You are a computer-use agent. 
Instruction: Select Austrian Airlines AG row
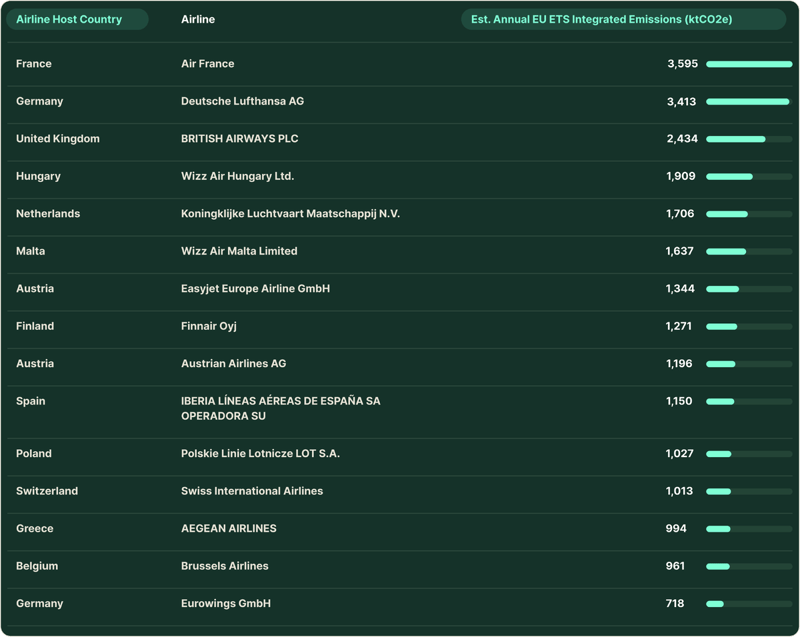400,364
